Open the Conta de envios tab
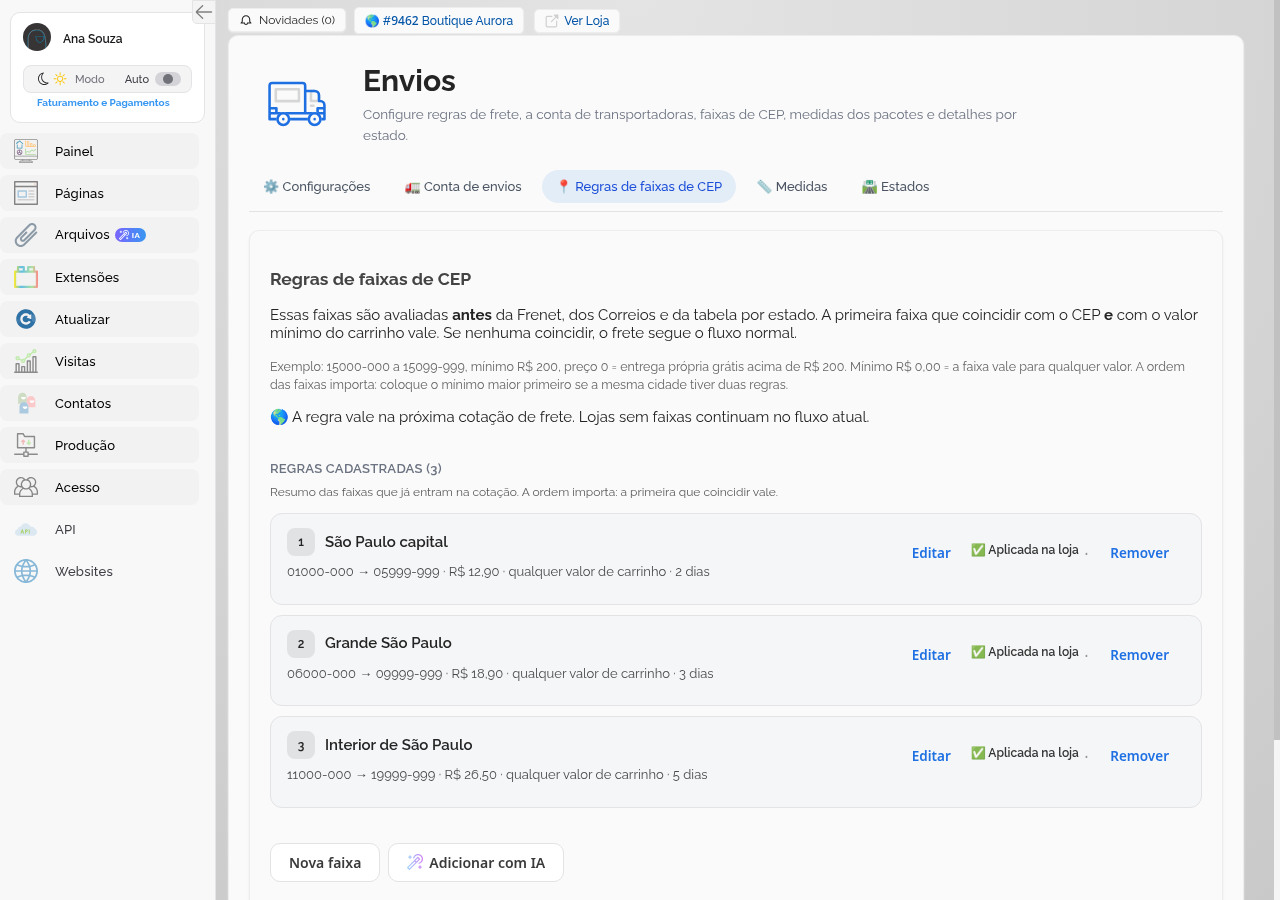Screen dimensions: 1280x900 point(463,186)
